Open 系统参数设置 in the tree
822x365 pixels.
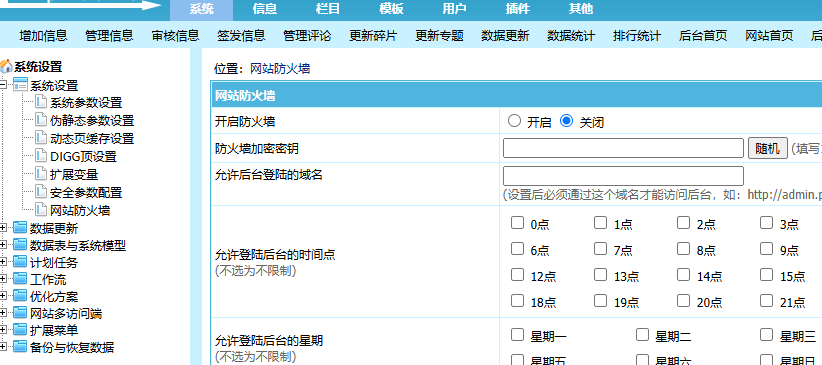point(86,102)
